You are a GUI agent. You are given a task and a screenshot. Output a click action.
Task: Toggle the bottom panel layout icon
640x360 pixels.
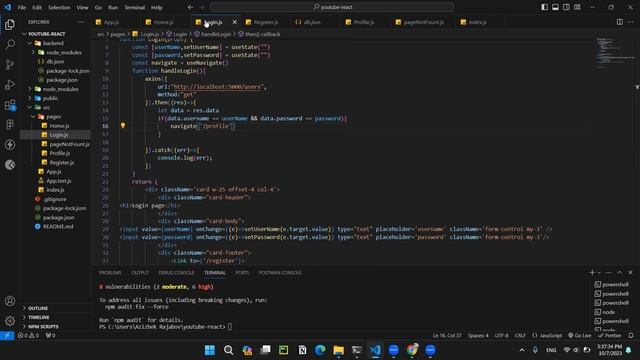pos(556,7)
